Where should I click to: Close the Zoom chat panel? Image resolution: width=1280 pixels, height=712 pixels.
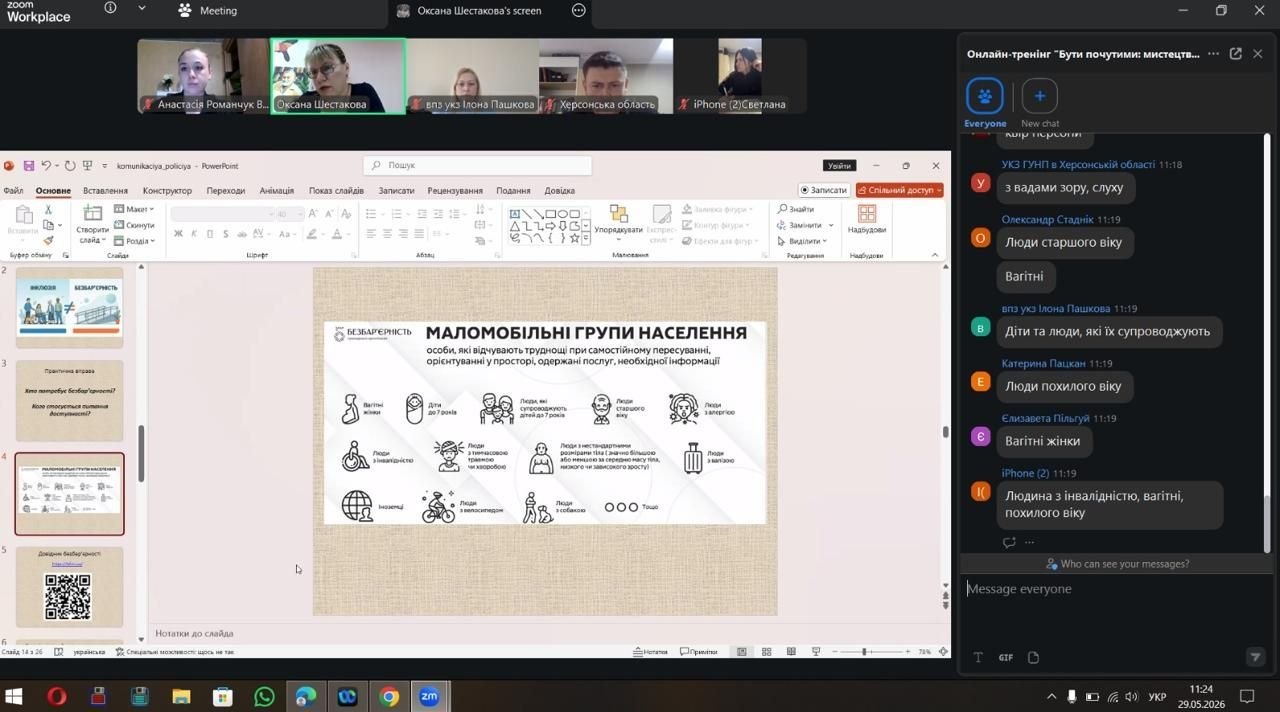[1259, 54]
